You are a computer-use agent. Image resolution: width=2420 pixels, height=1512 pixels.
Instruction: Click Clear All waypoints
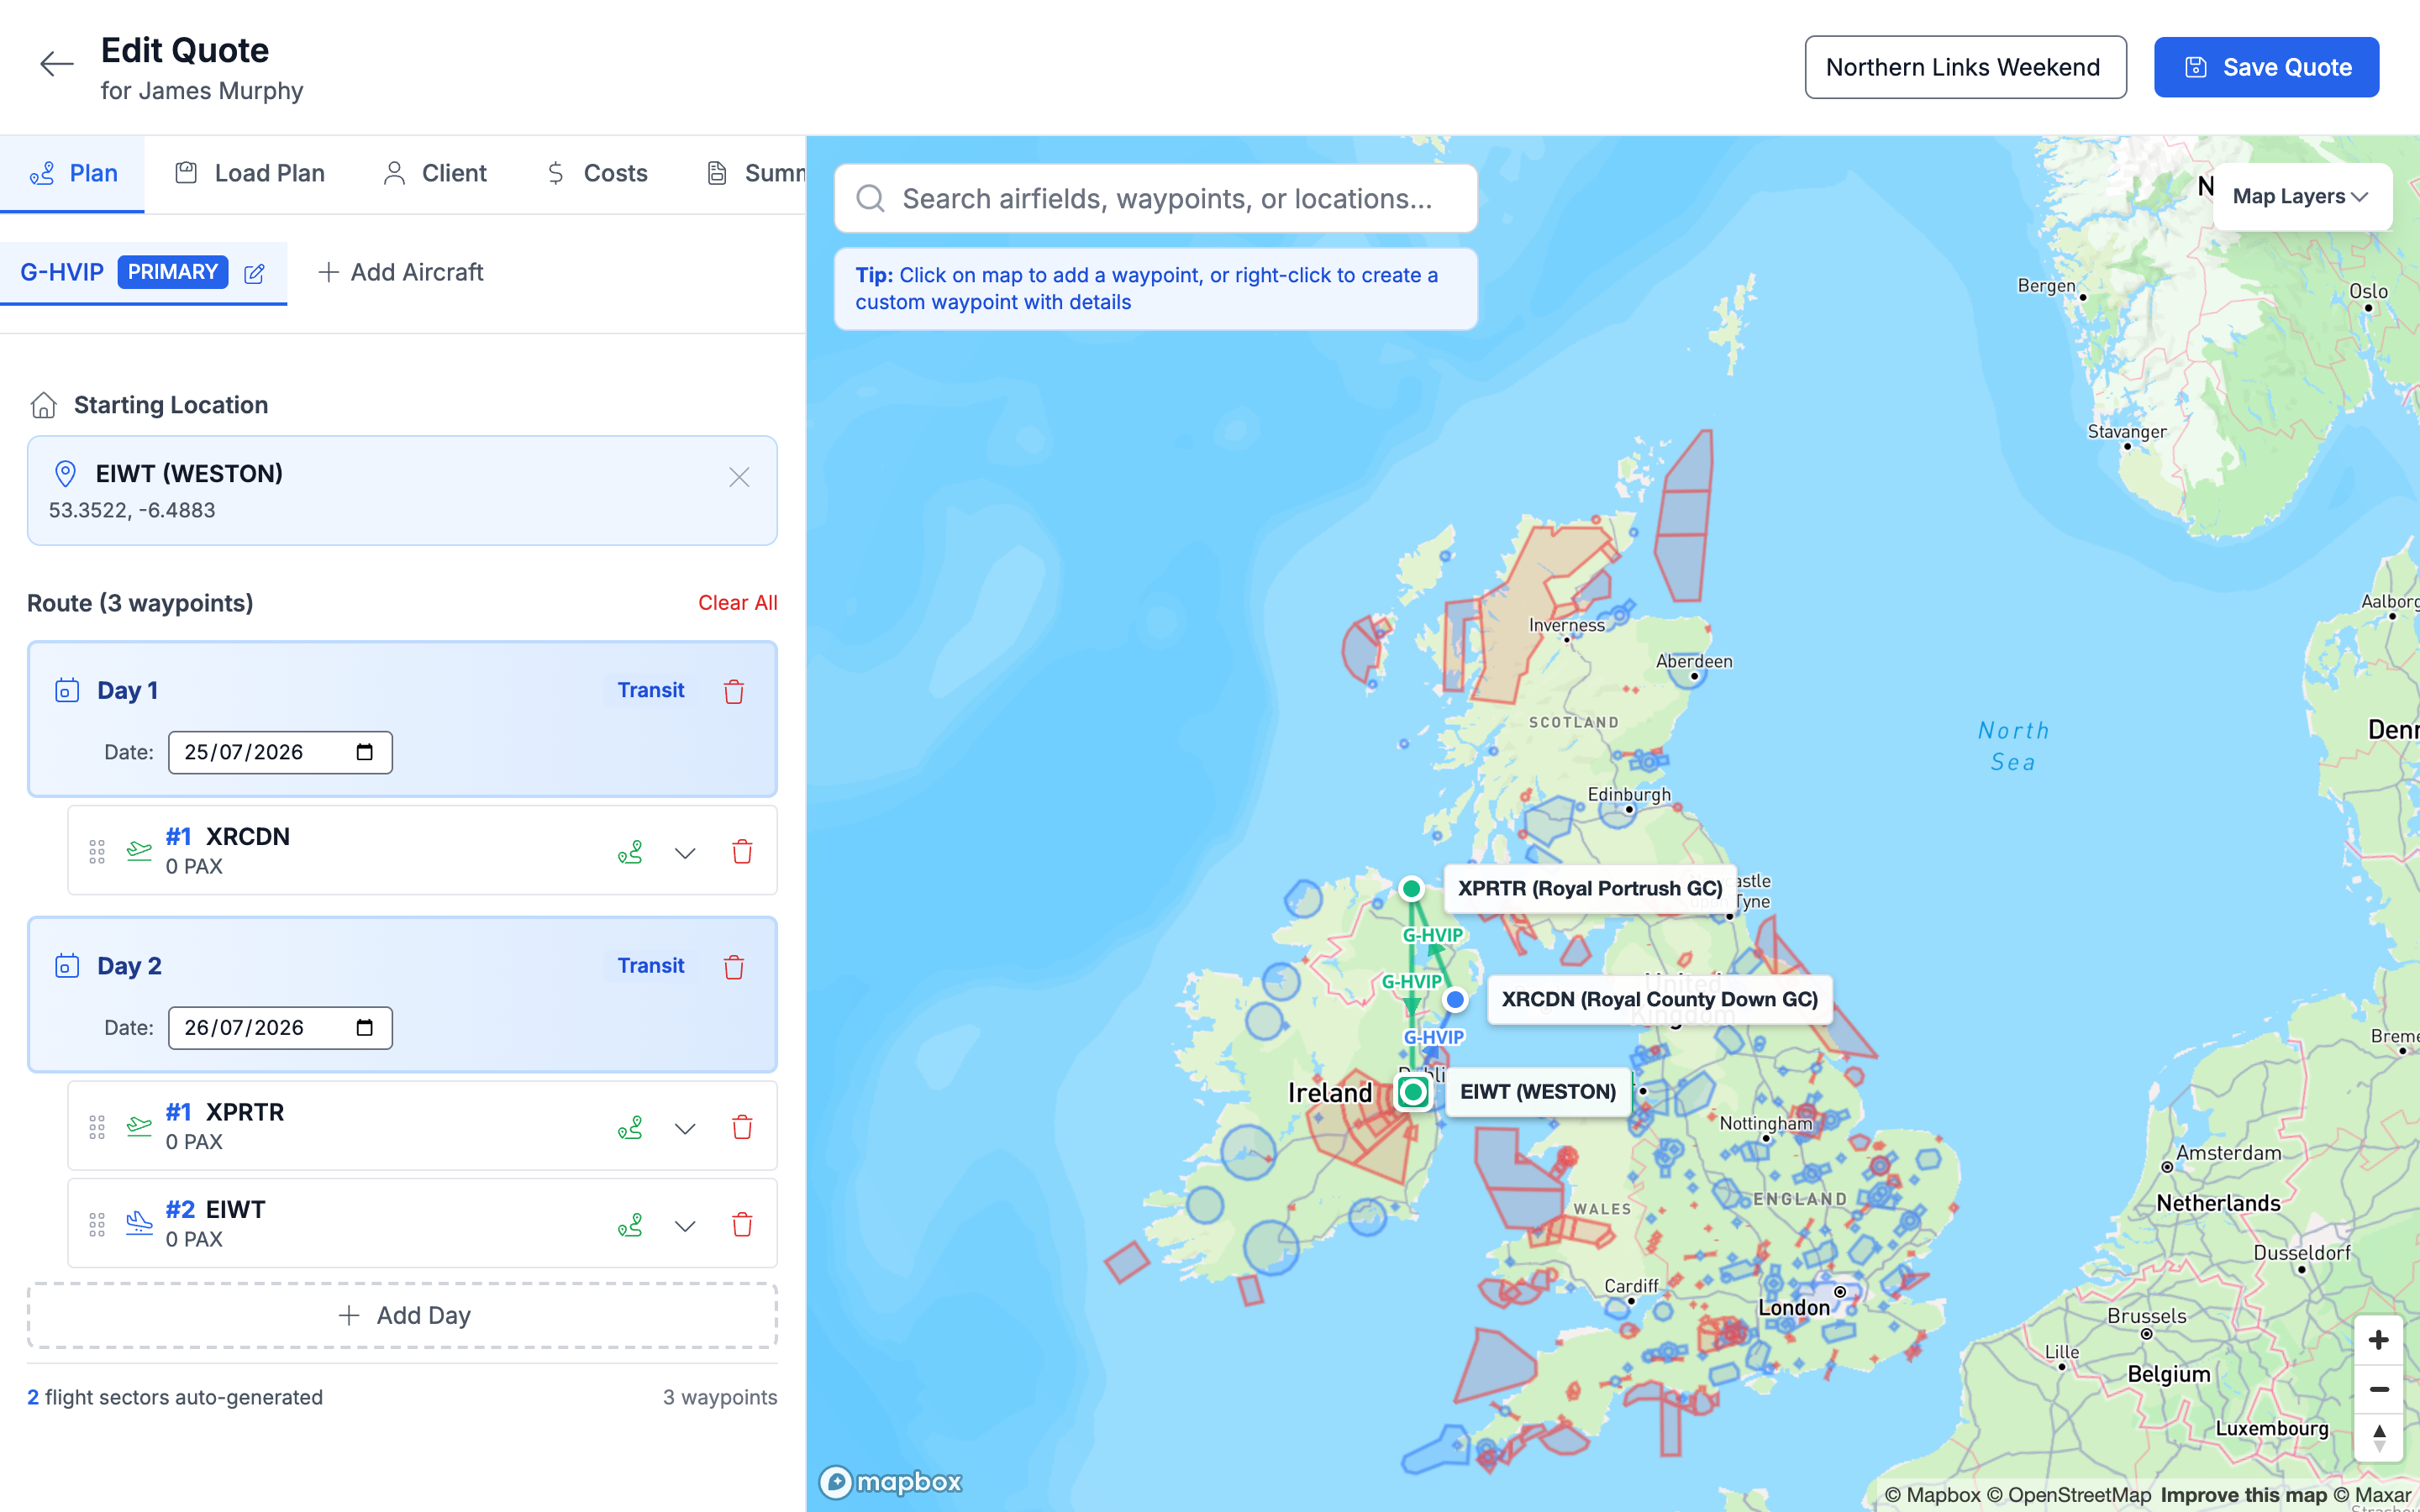click(737, 603)
